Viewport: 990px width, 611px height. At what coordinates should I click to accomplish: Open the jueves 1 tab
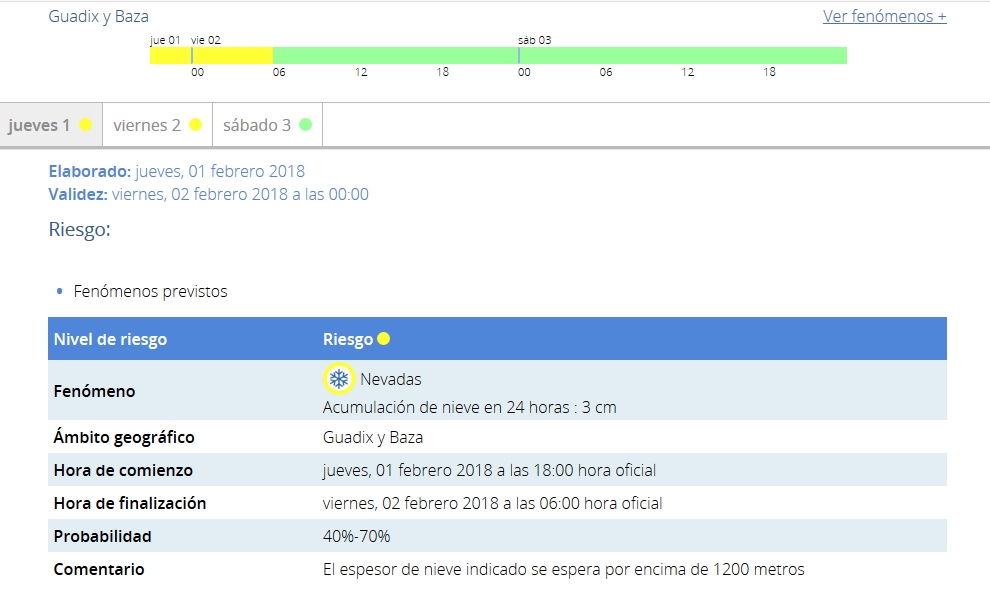40,126
